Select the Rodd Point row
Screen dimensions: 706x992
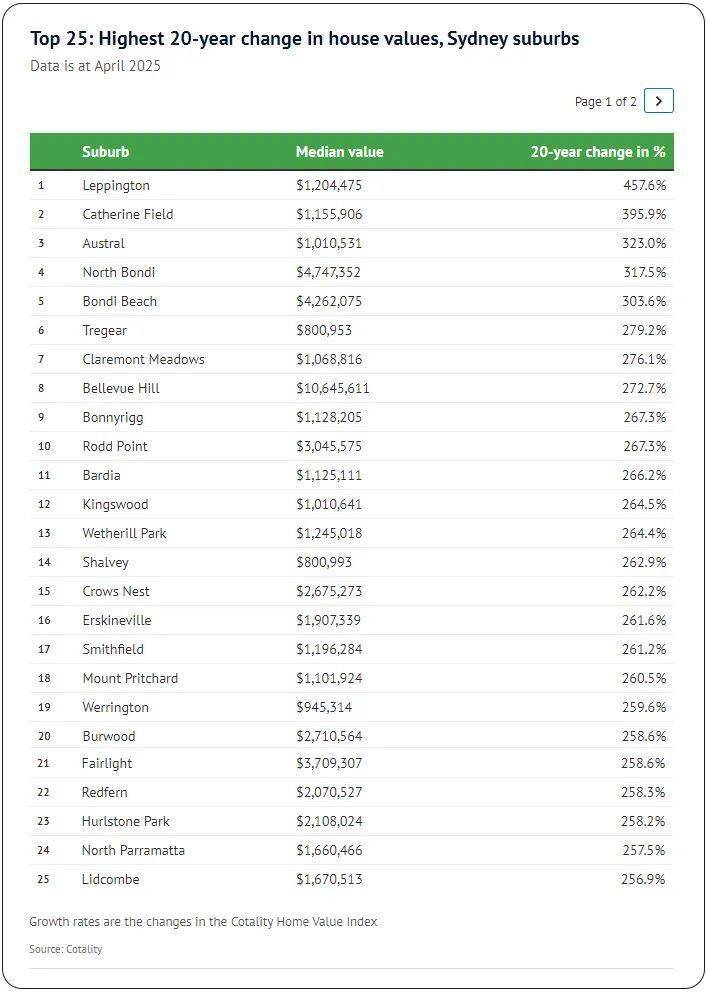tap(115, 446)
